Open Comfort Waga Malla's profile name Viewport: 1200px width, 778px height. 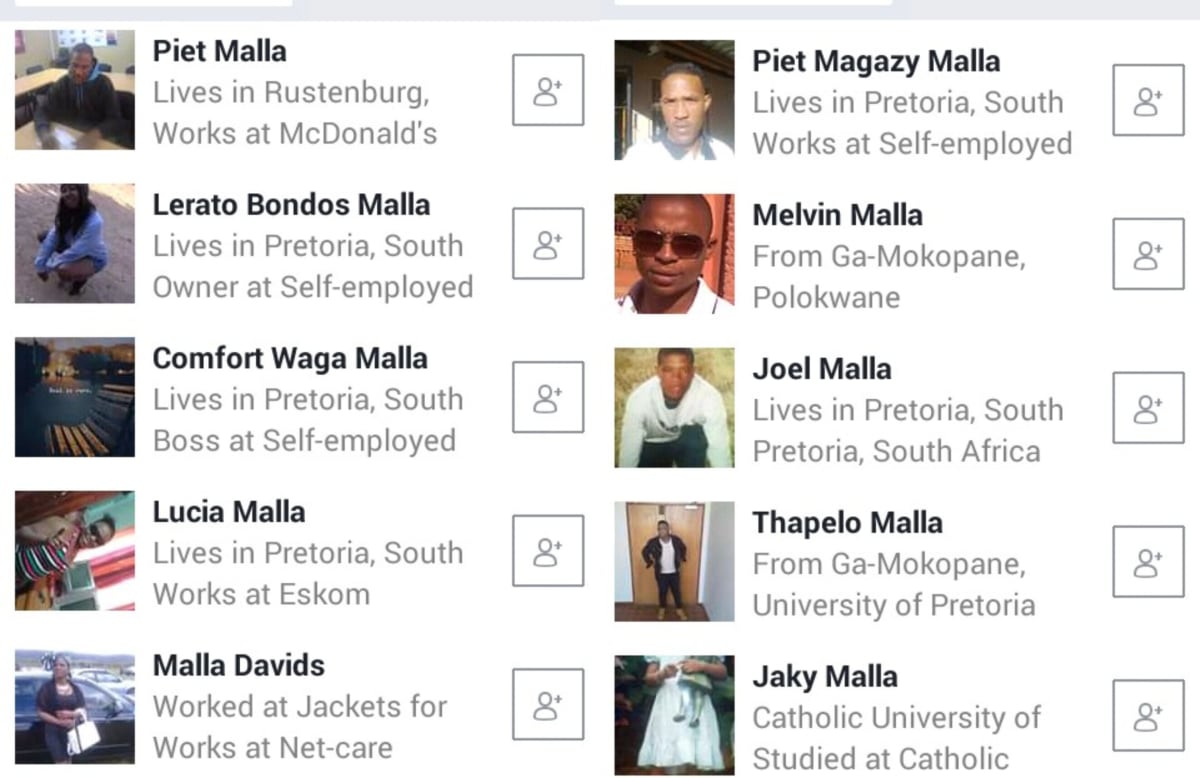pos(290,358)
